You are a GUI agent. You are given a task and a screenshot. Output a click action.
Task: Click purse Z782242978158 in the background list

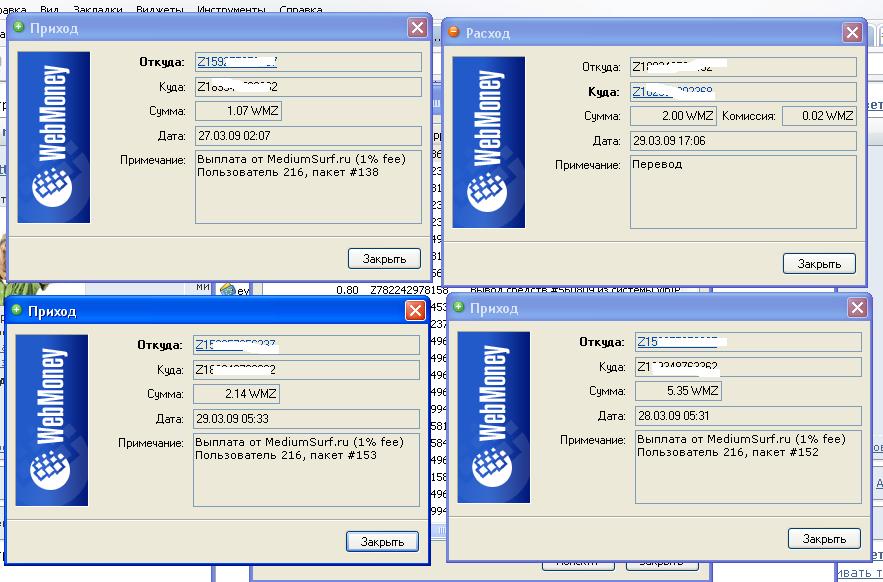click(409, 290)
